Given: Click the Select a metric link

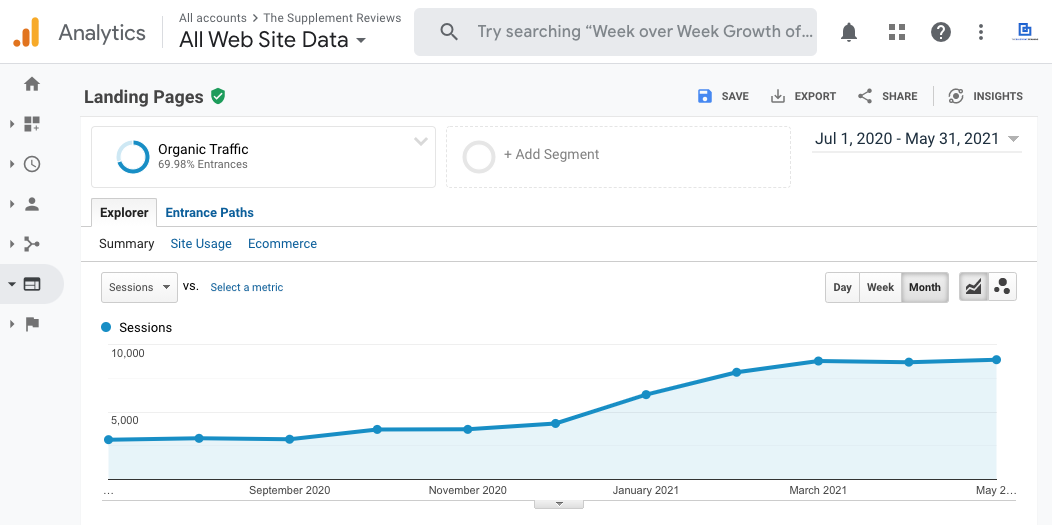Looking at the screenshot, I should (246, 287).
